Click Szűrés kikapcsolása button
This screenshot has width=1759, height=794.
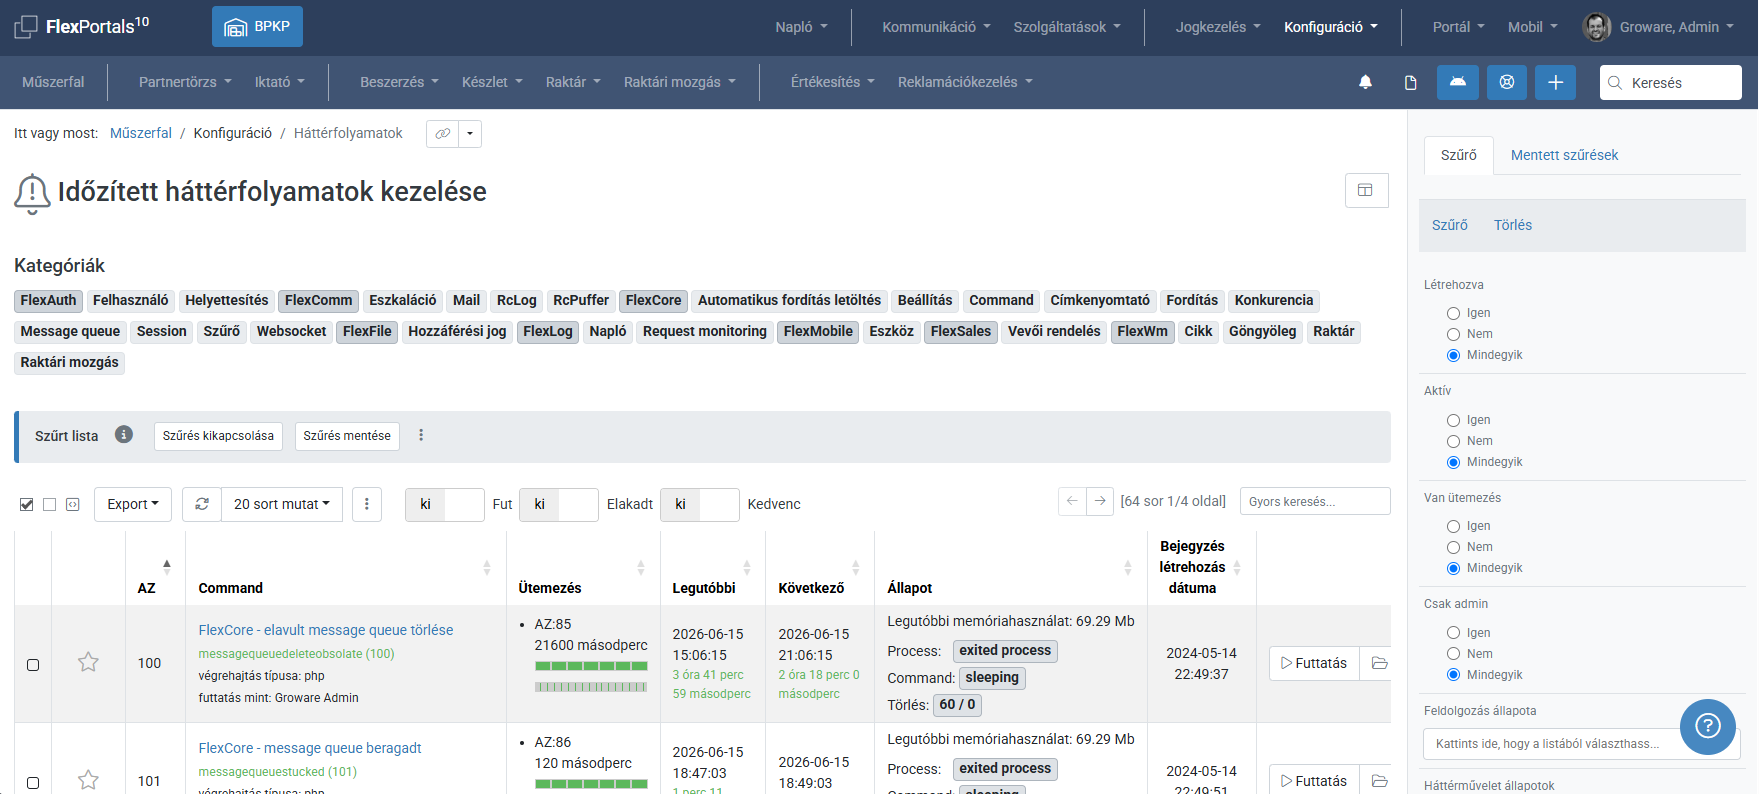[x=218, y=436]
